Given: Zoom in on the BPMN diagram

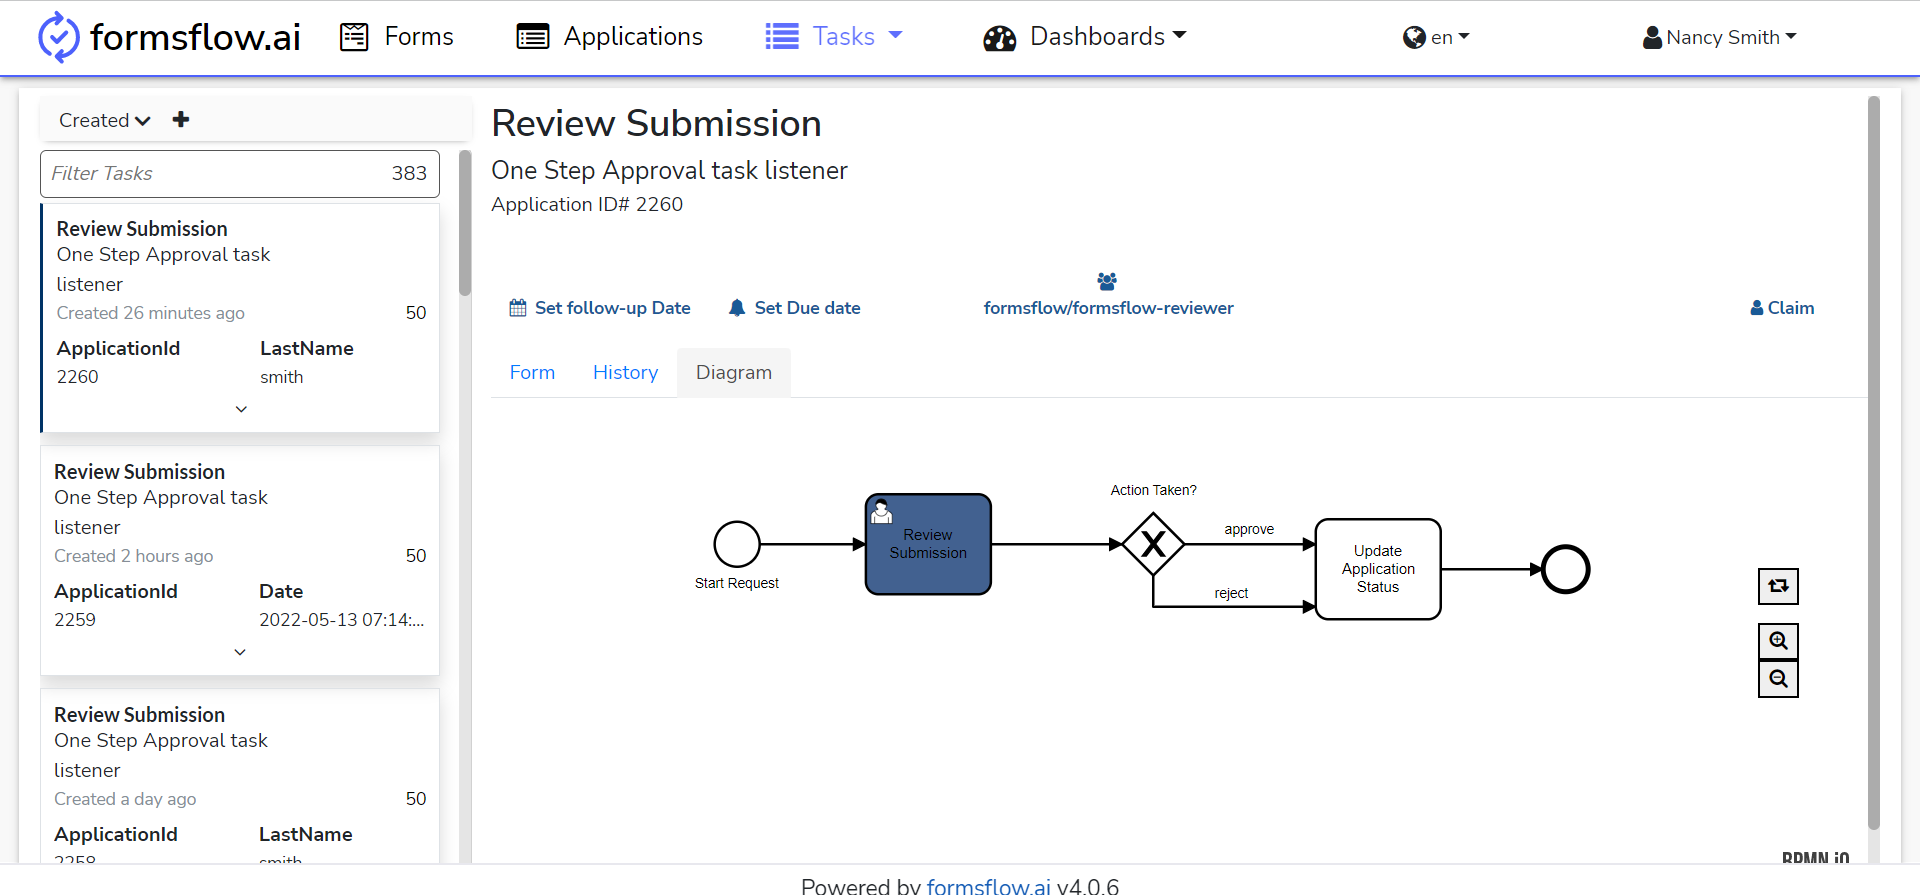Looking at the screenshot, I should coord(1778,641).
